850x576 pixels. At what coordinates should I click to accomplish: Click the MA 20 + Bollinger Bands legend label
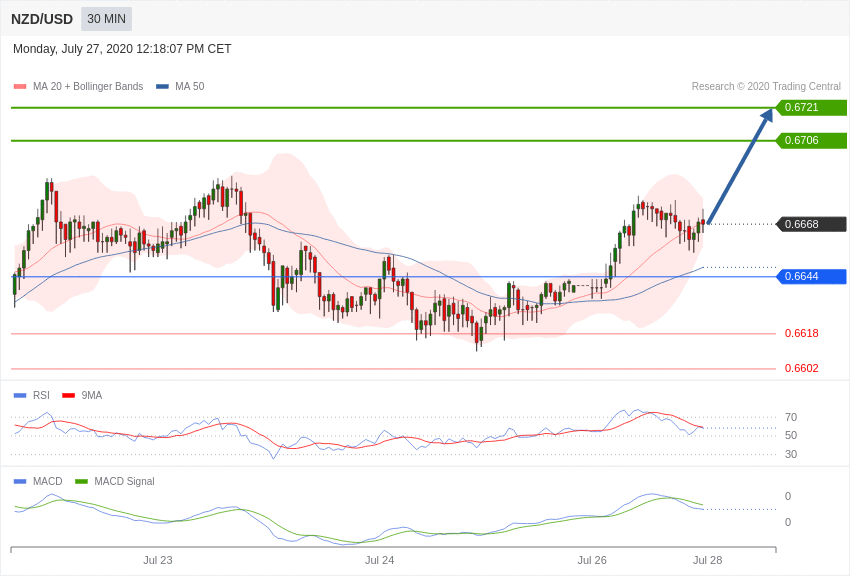[88, 86]
